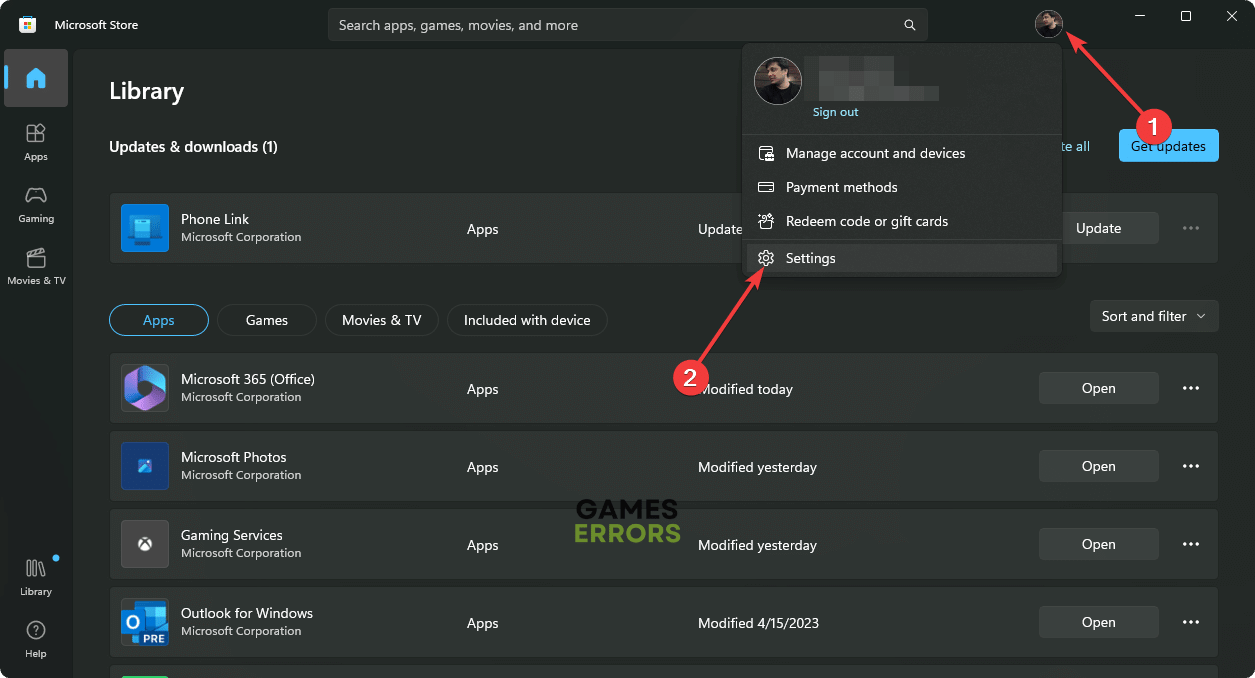Expand the Sort and filter dropdown

pos(1154,316)
